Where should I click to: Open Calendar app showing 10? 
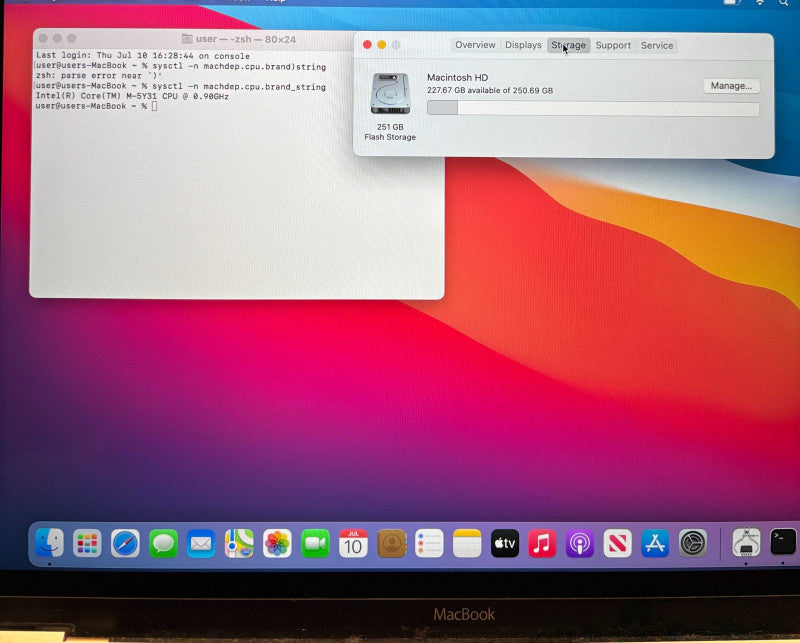pos(353,543)
